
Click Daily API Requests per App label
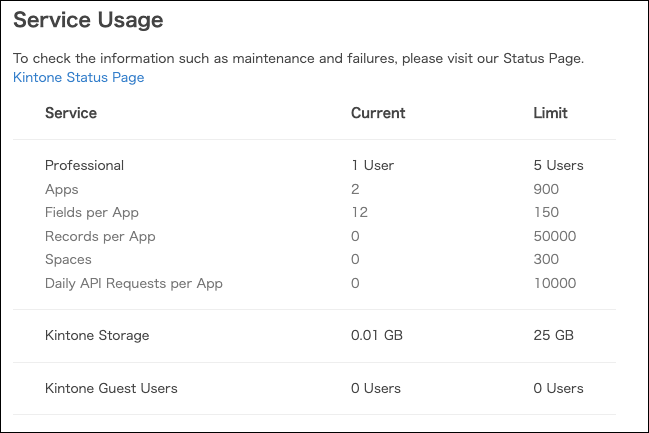coord(134,283)
